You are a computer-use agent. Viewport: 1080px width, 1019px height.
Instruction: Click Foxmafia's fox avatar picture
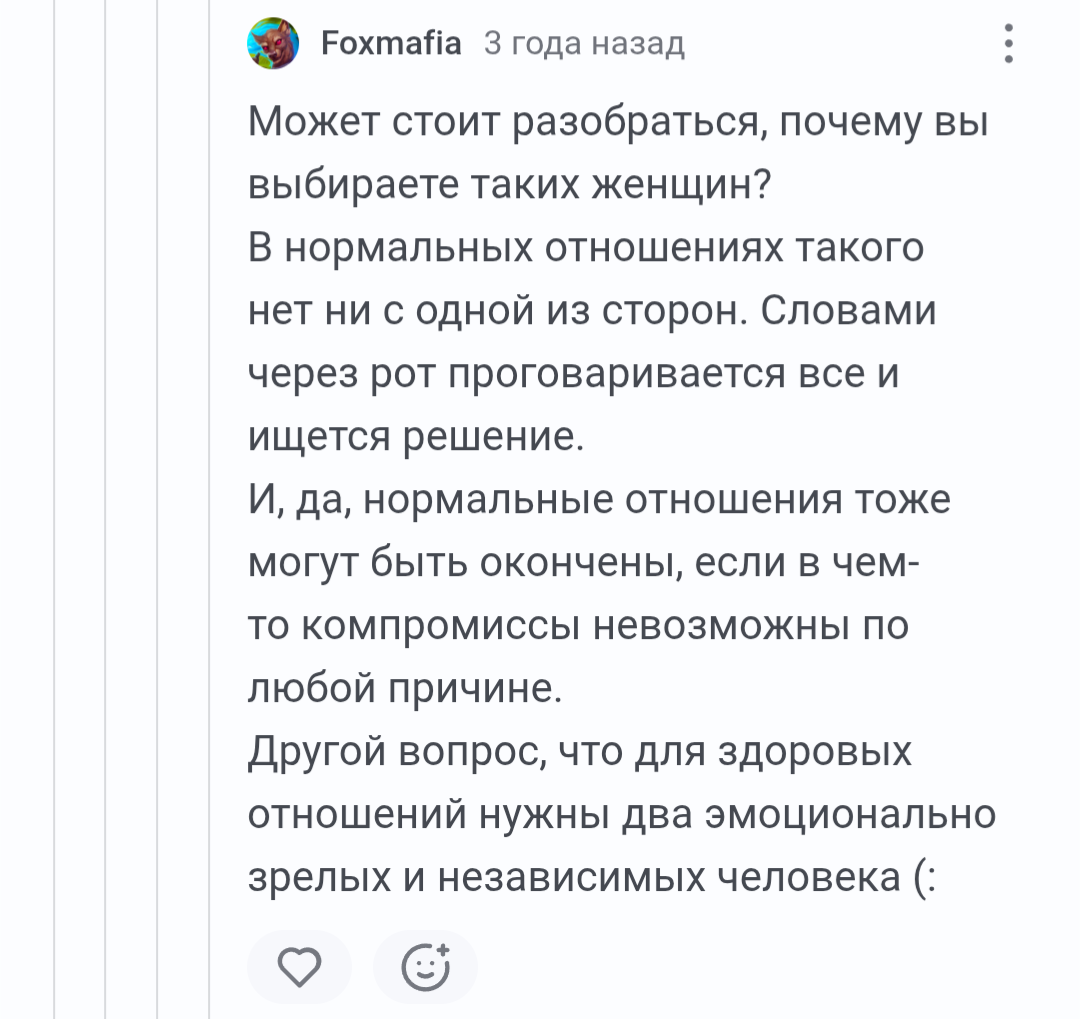273,43
